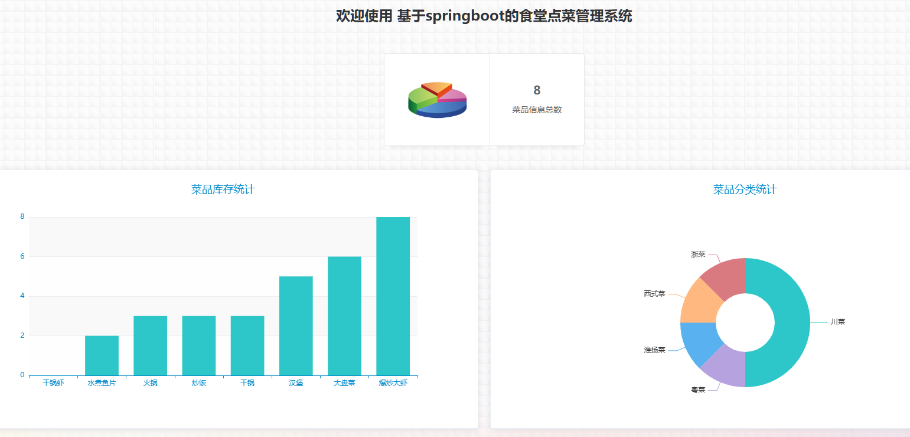Click the tallest bar above 爆炒大虾
The image size is (910, 437).
pos(393,296)
